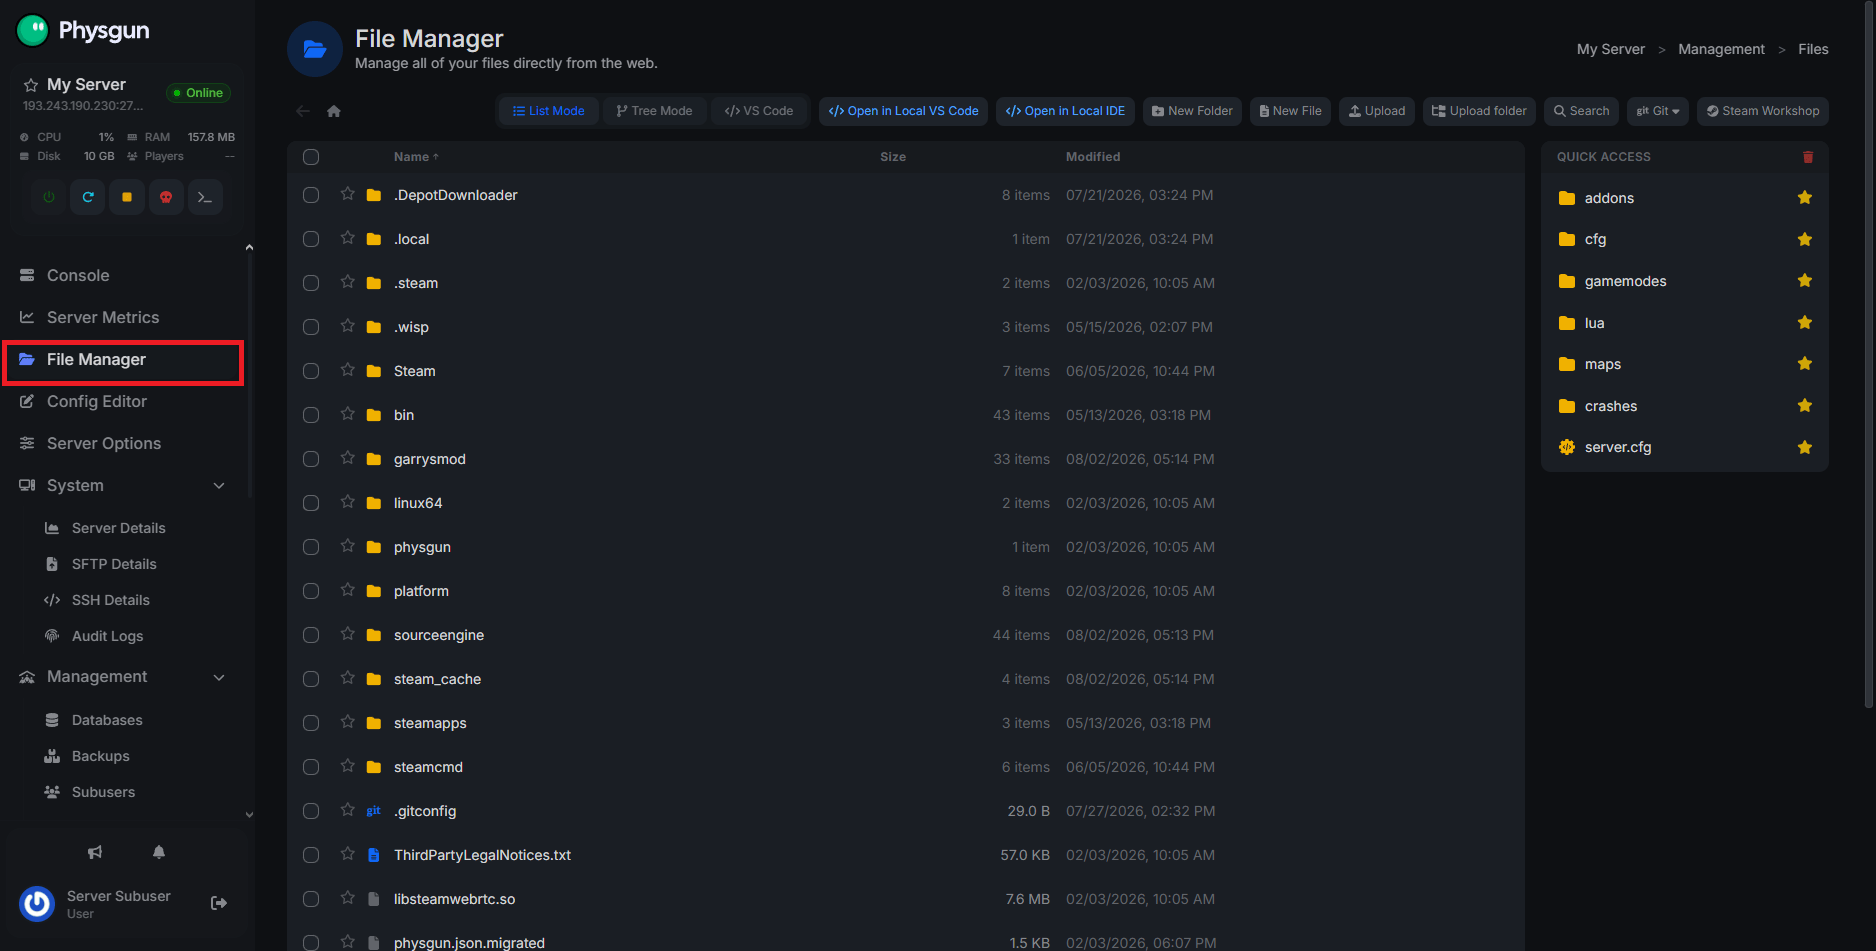Screen dimensions: 1876x951
Task: Open announcements via the megaphone icon
Action: [x=95, y=852]
